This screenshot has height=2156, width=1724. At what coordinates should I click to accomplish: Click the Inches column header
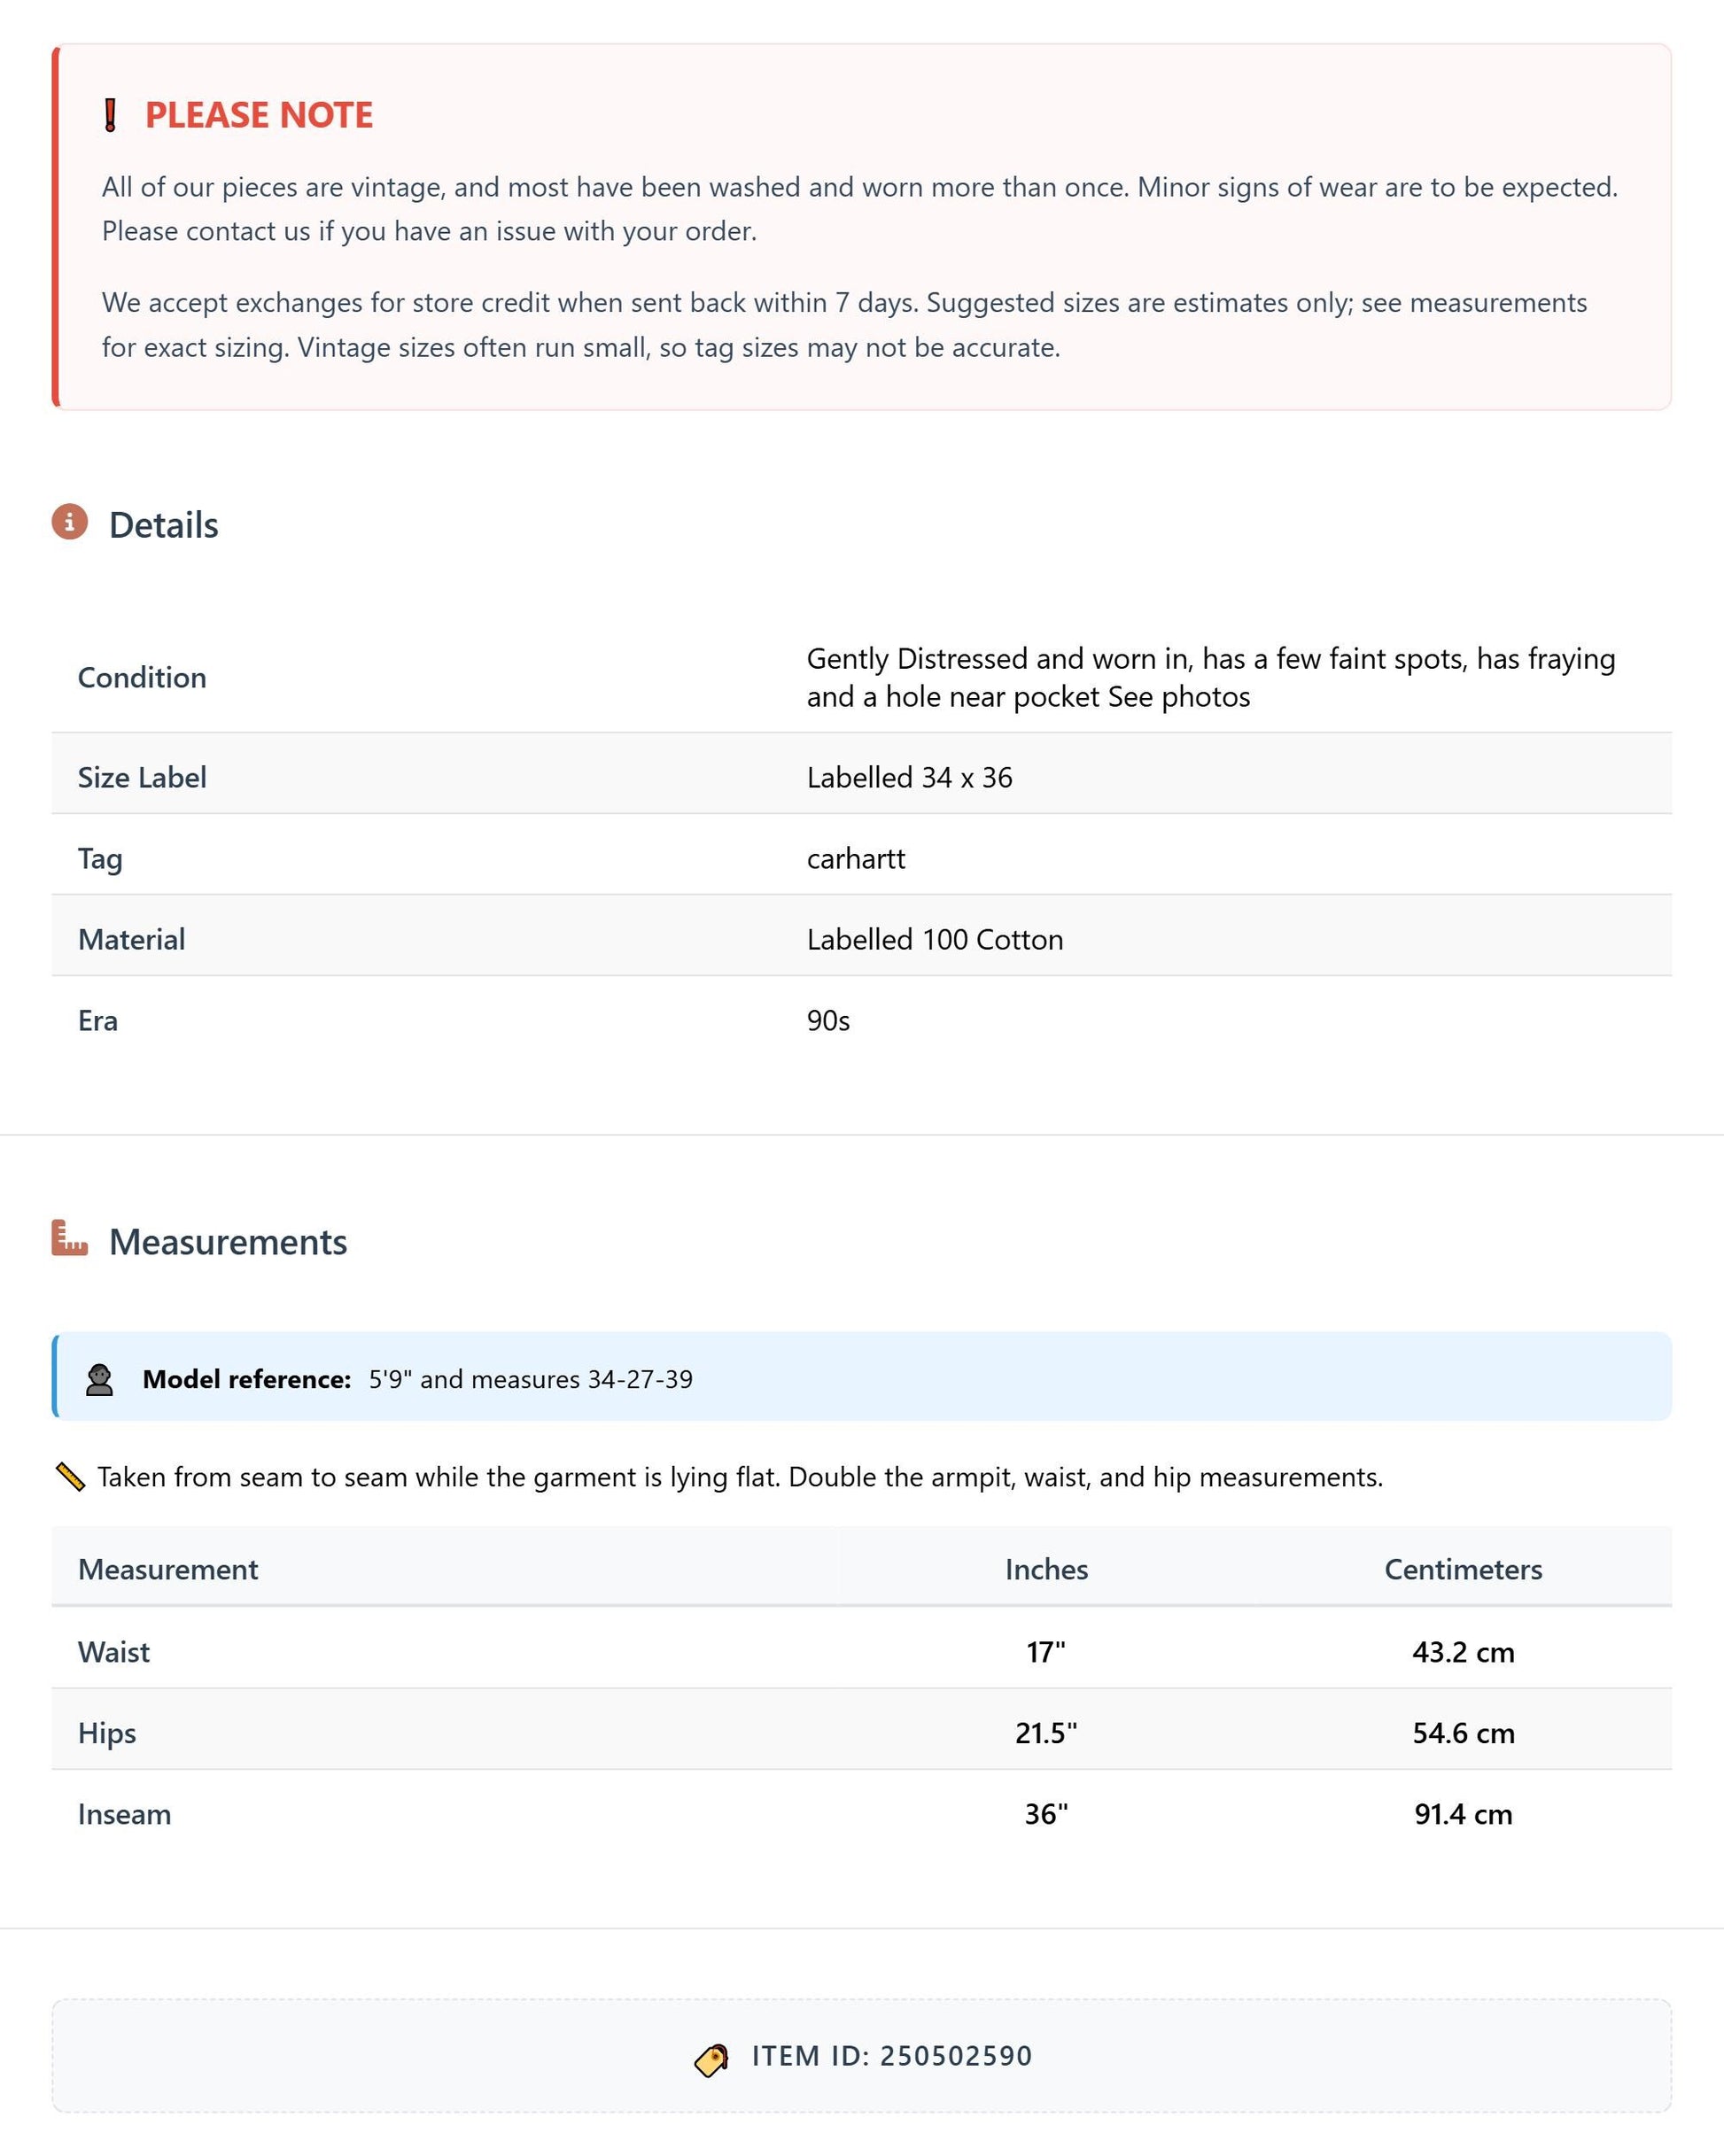(1046, 1569)
